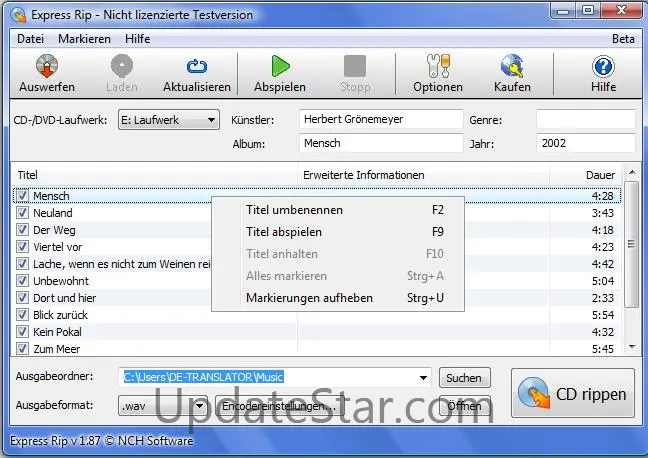Click the Album field Mensch
The height and width of the screenshot is (458, 648).
(x=381, y=143)
